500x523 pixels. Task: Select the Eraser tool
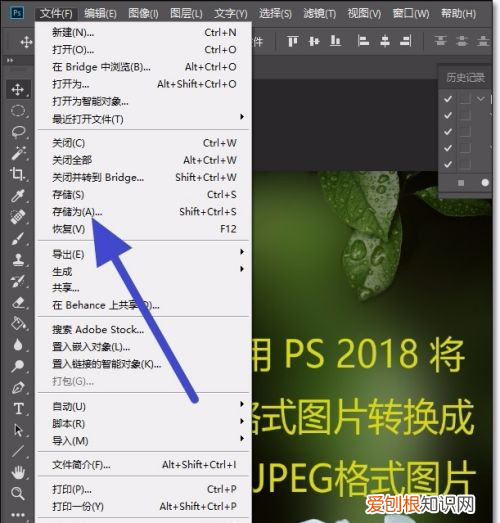pos(18,303)
